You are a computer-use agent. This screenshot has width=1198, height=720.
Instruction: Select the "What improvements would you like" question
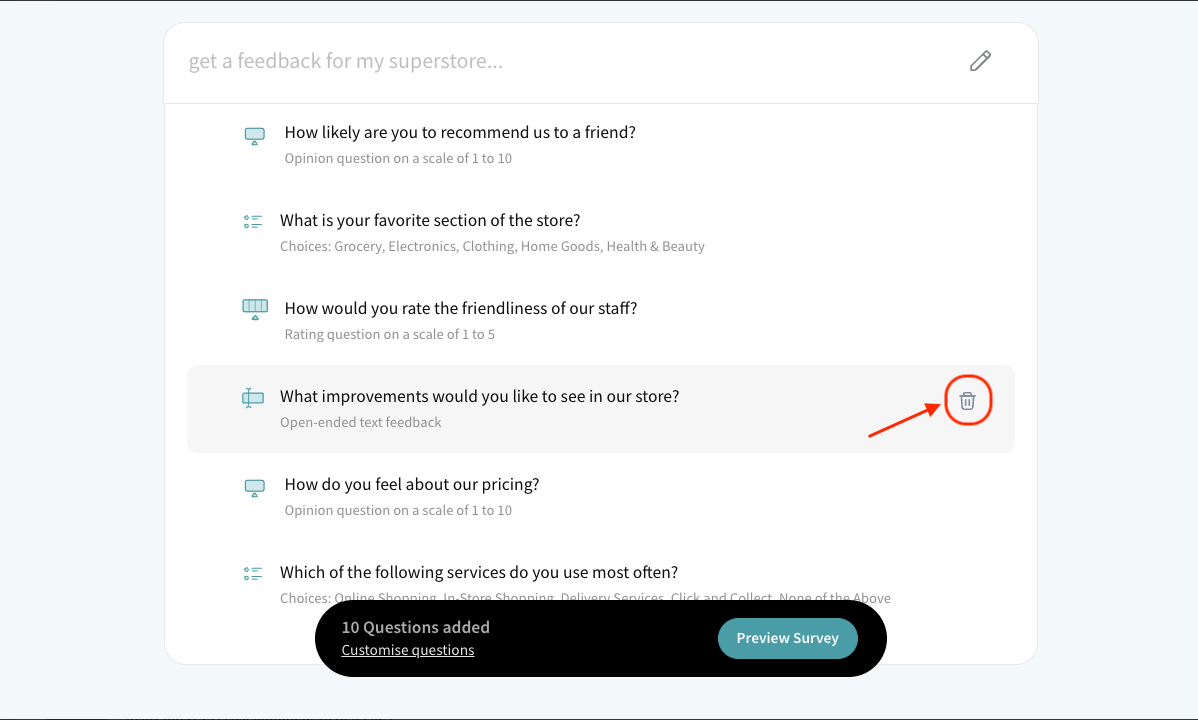[x=480, y=396]
